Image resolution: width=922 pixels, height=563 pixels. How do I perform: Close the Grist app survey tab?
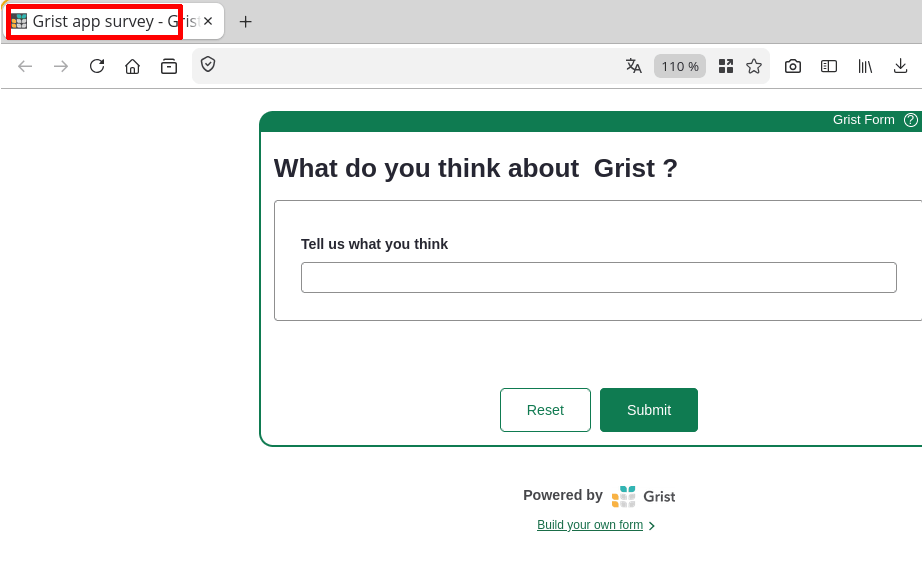208,21
